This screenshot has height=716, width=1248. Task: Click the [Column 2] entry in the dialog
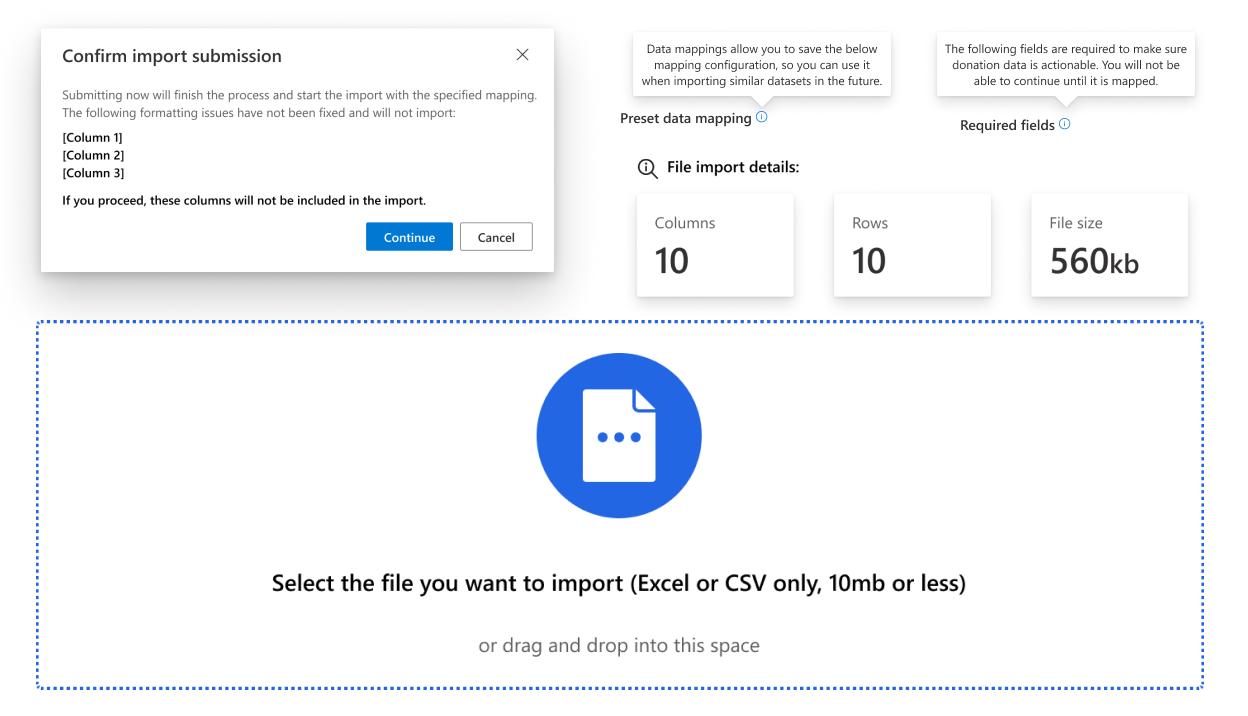click(x=92, y=155)
